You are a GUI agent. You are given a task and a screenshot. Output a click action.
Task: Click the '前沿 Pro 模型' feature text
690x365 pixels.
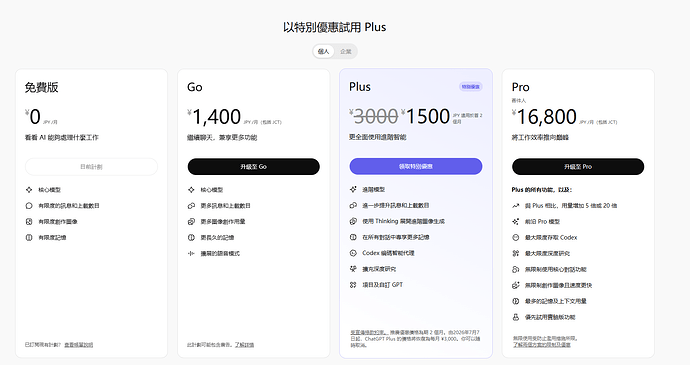click(542, 221)
